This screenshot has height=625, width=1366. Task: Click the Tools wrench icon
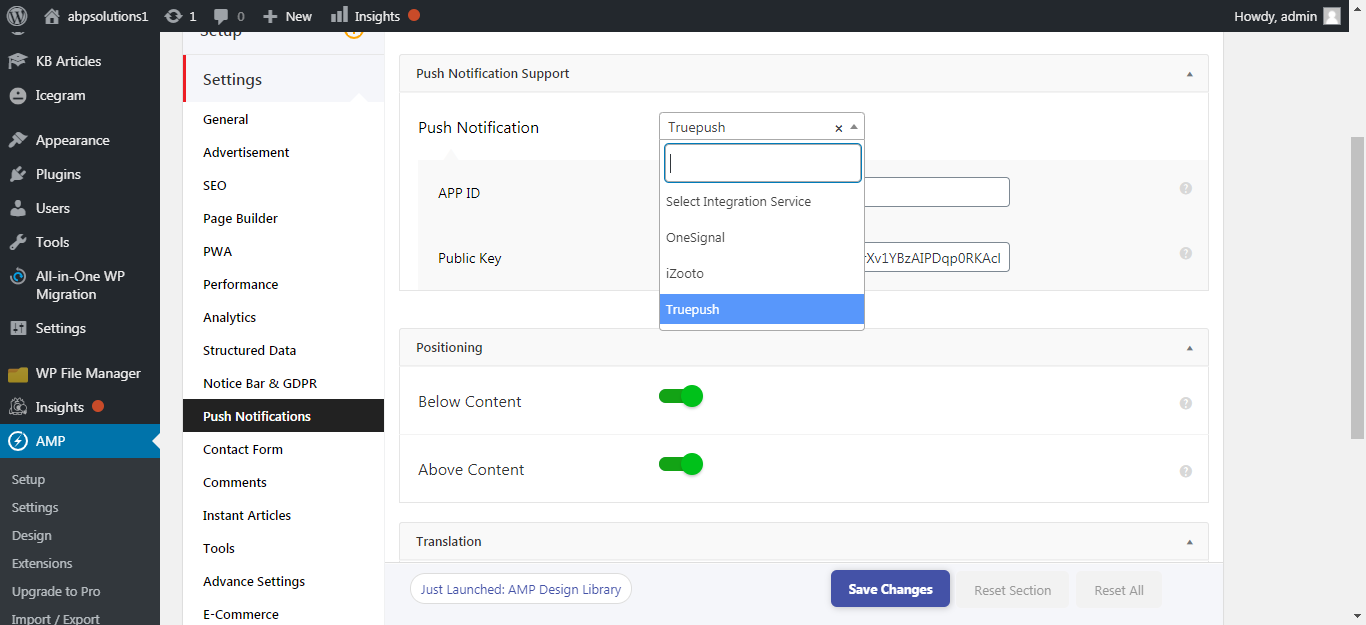(17, 242)
